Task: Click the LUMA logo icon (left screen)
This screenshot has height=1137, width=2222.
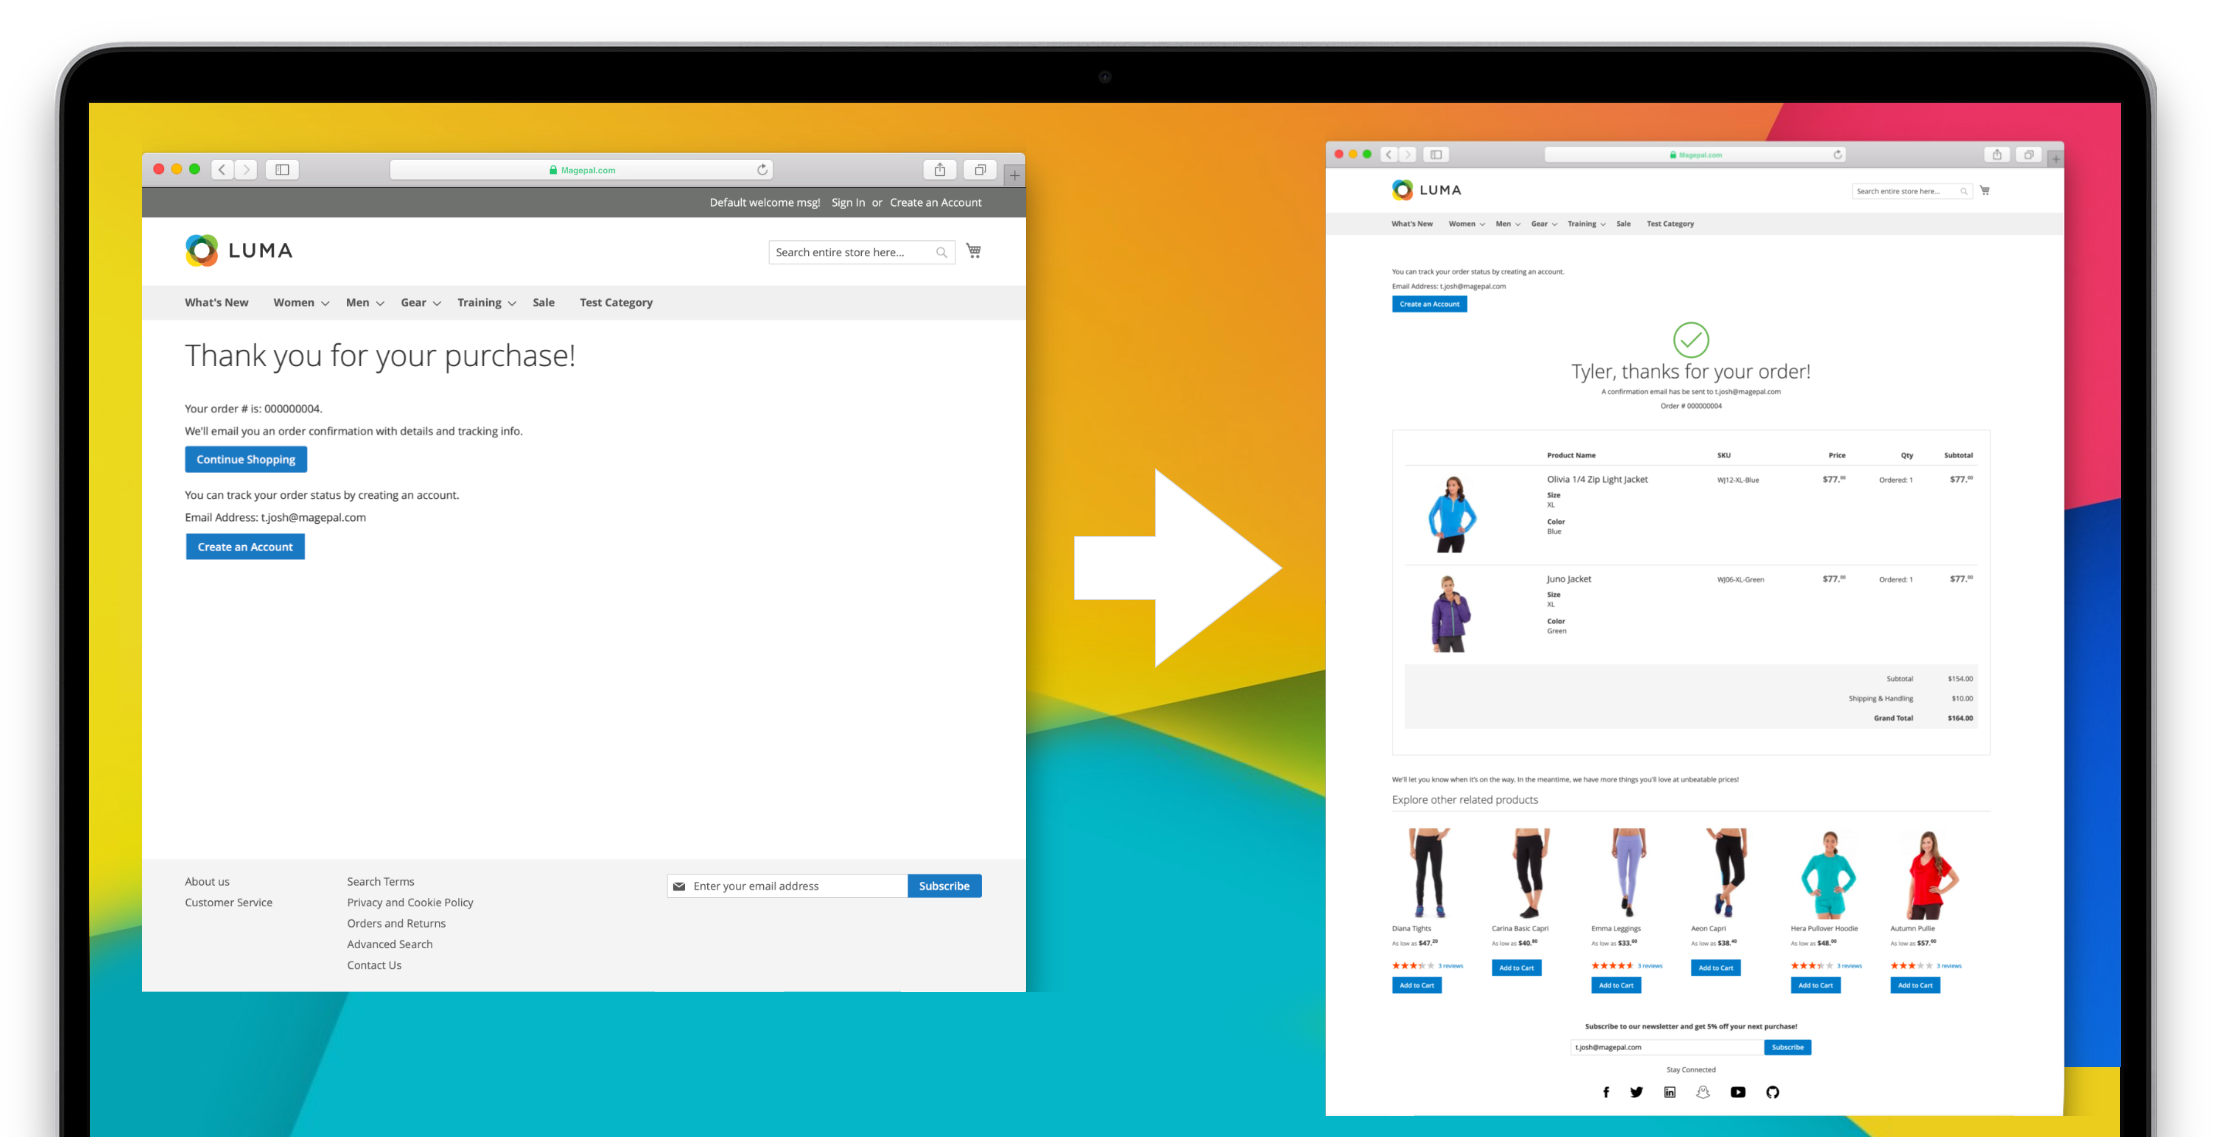Action: (201, 249)
